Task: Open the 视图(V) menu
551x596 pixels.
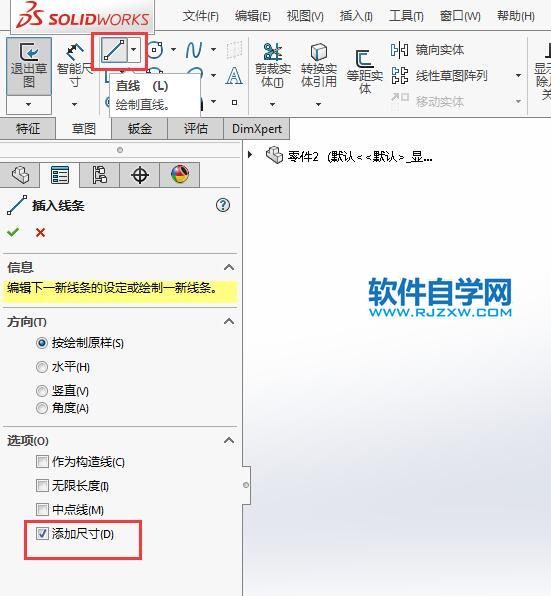Action: 305,16
